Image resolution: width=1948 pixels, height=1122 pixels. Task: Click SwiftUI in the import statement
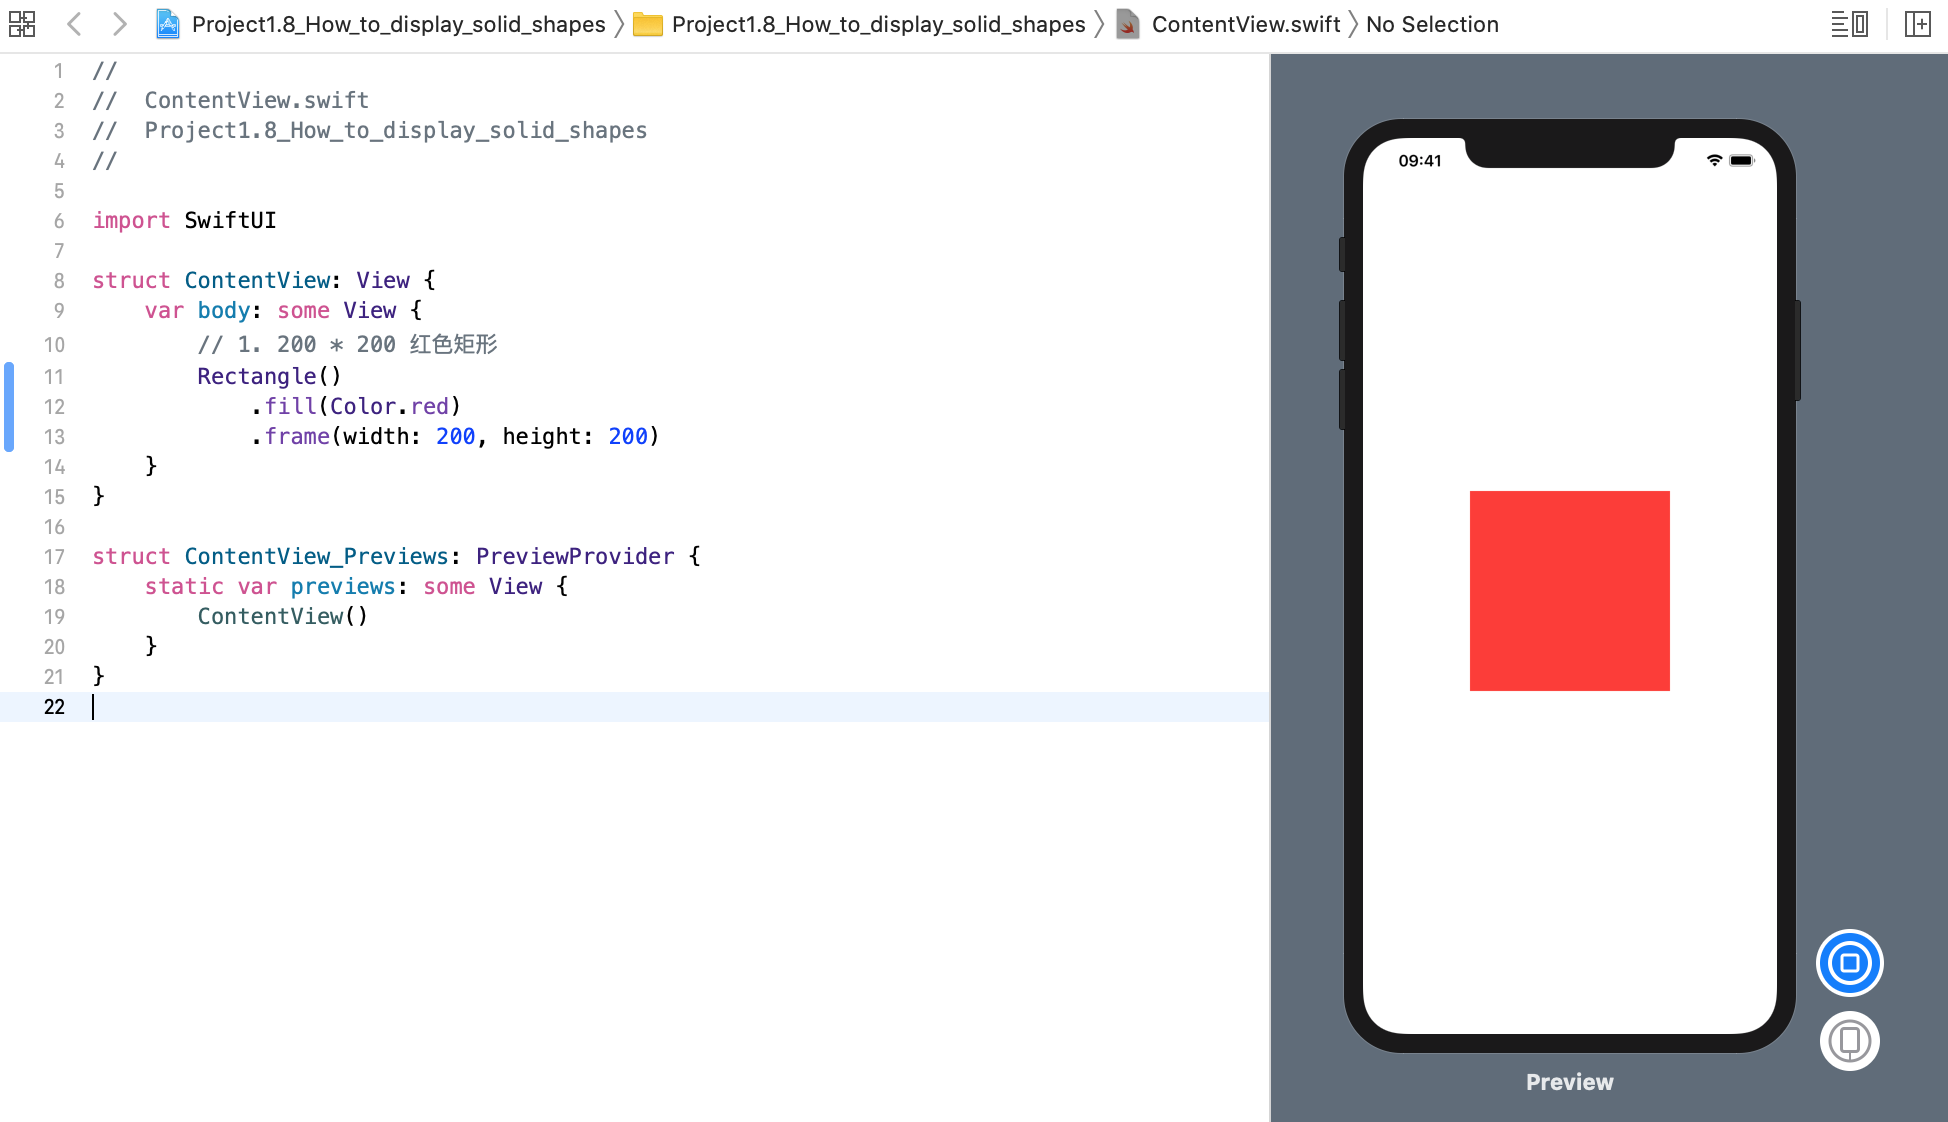230,220
